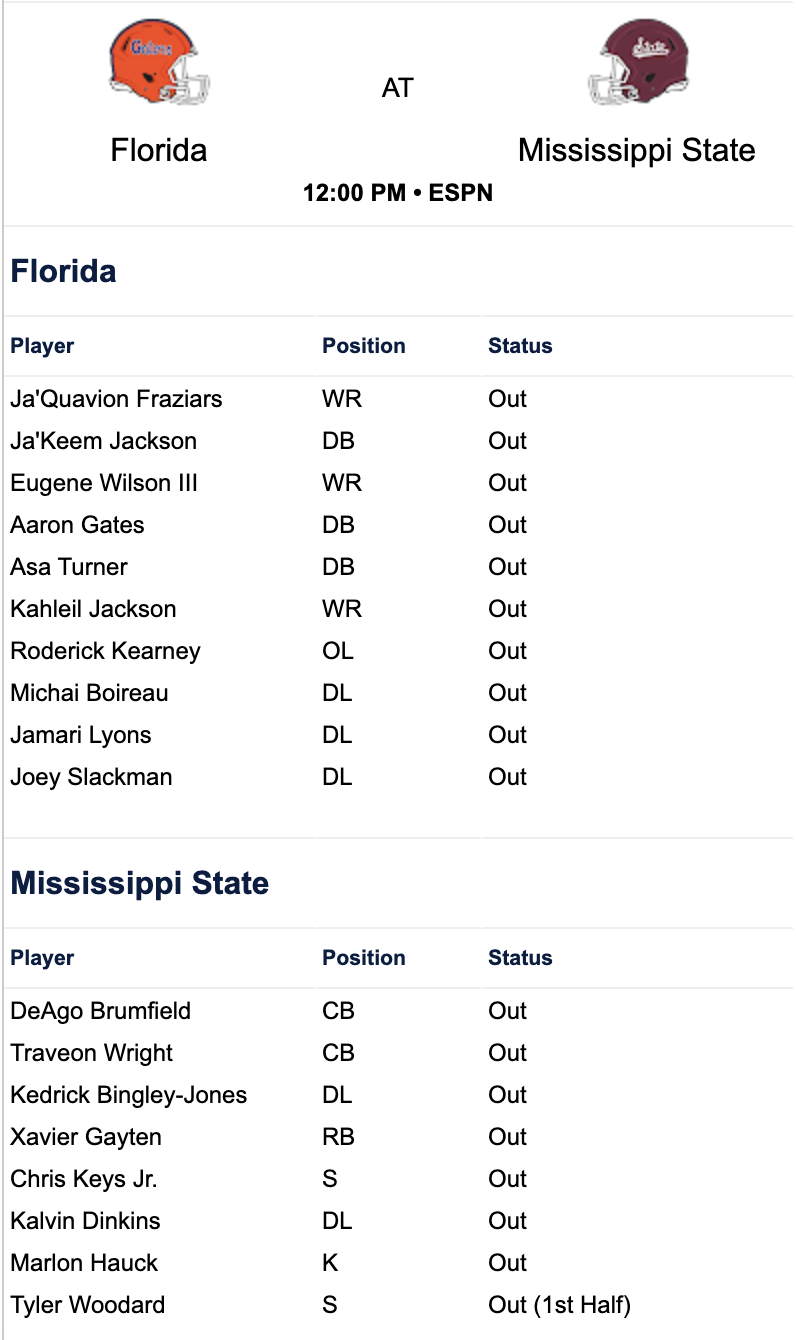796x1340 pixels.
Task: Click the Mississippi State section heading
Action: pyautogui.click(x=140, y=884)
